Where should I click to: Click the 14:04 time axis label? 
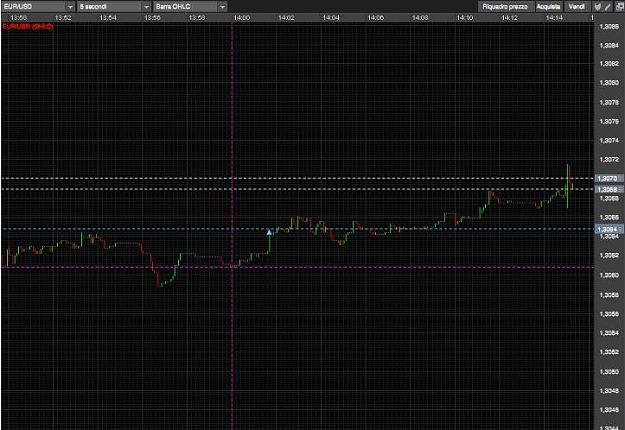(x=331, y=18)
